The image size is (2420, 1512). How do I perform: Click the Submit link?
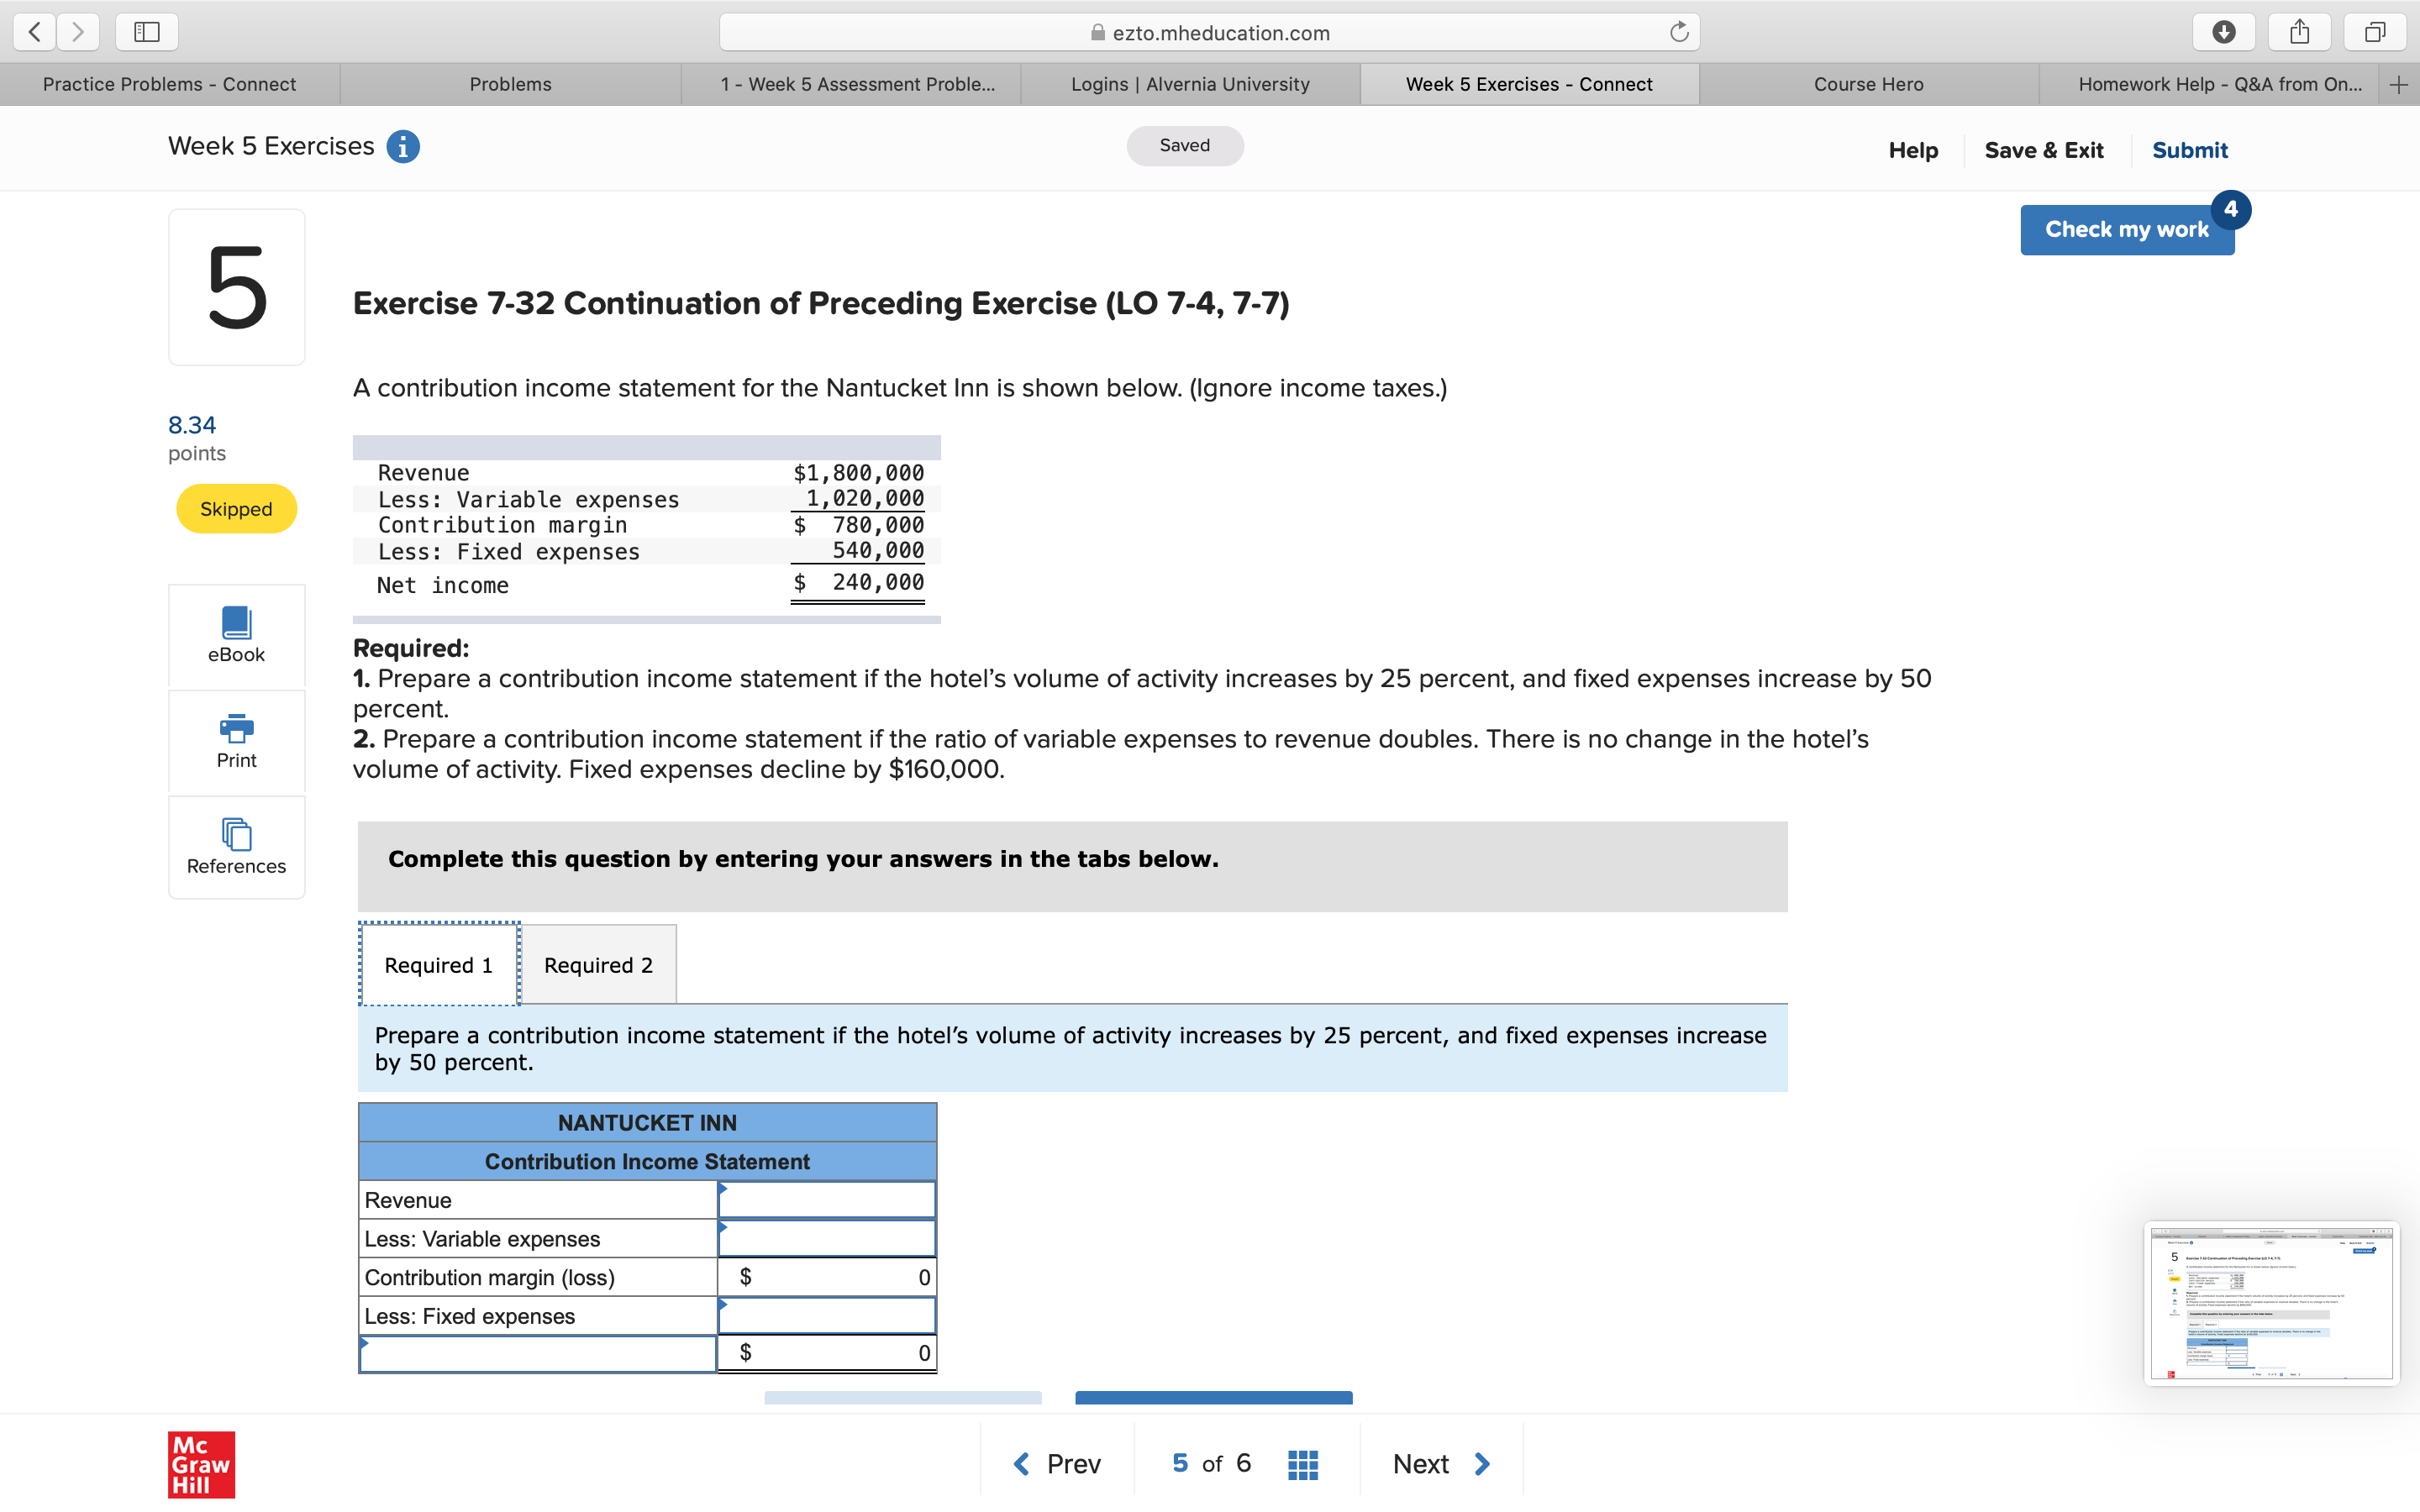[x=2190, y=149]
